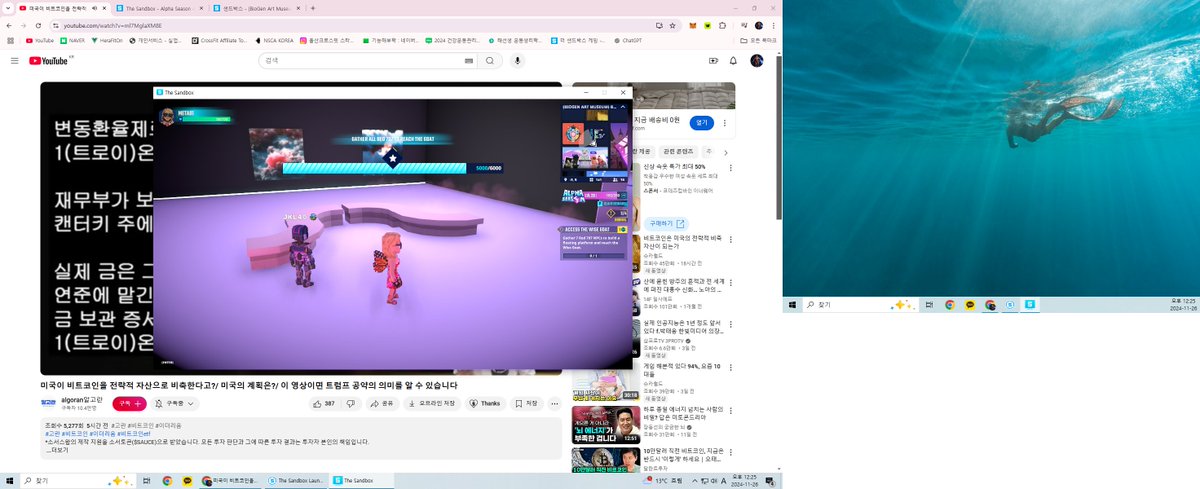Select The Sandbox Launcher taskbar button
Image resolution: width=1200 pixels, height=489 pixels.
pyautogui.click(x=295, y=480)
